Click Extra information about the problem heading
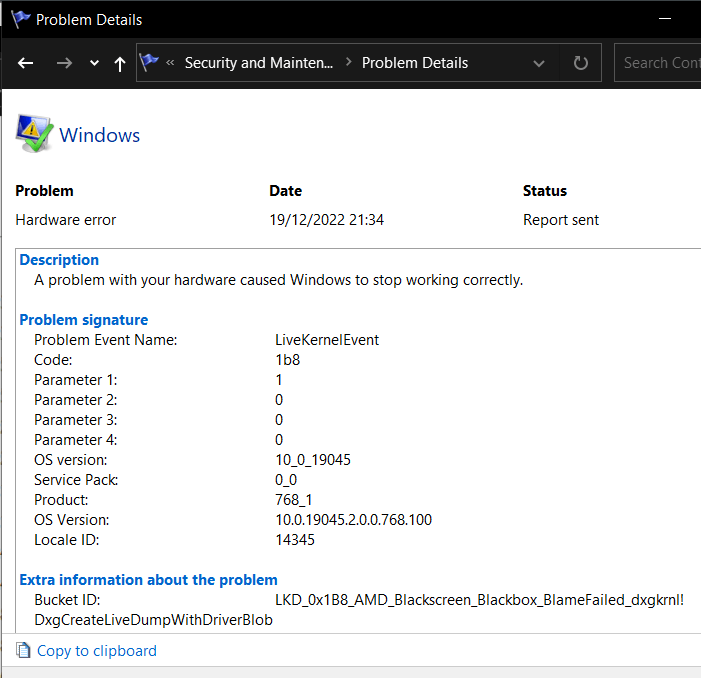This screenshot has height=678, width=701. tap(148, 580)
